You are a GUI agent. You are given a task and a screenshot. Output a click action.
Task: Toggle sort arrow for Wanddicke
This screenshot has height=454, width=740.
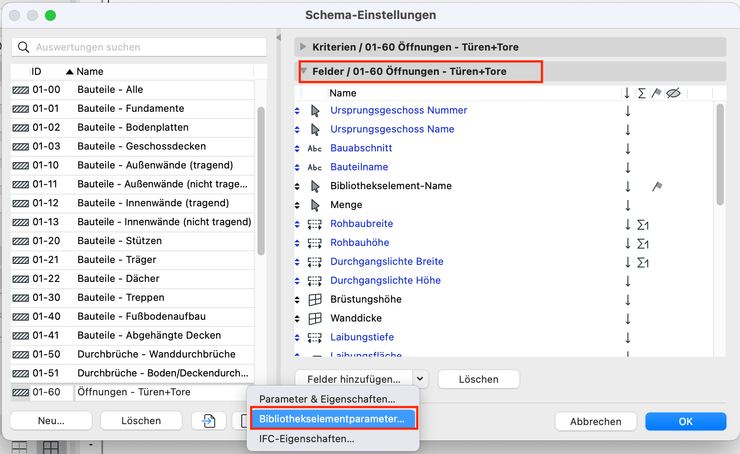coord(628,319)
